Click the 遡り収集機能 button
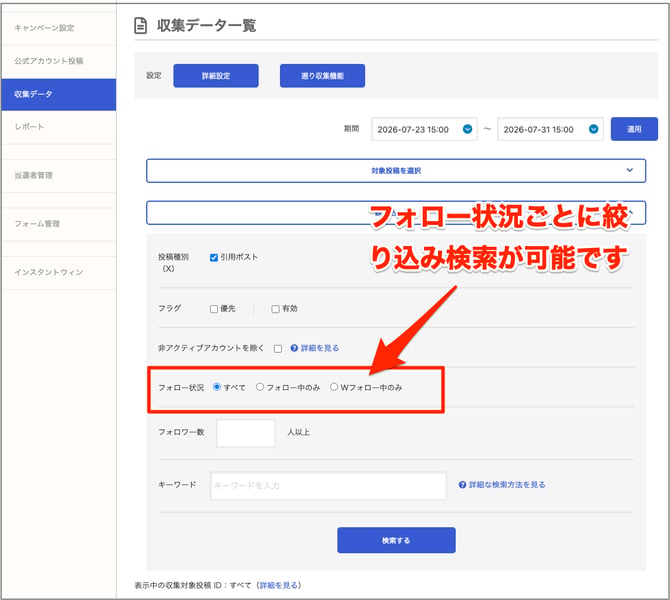The image size is (670, 600). (322, 76)
